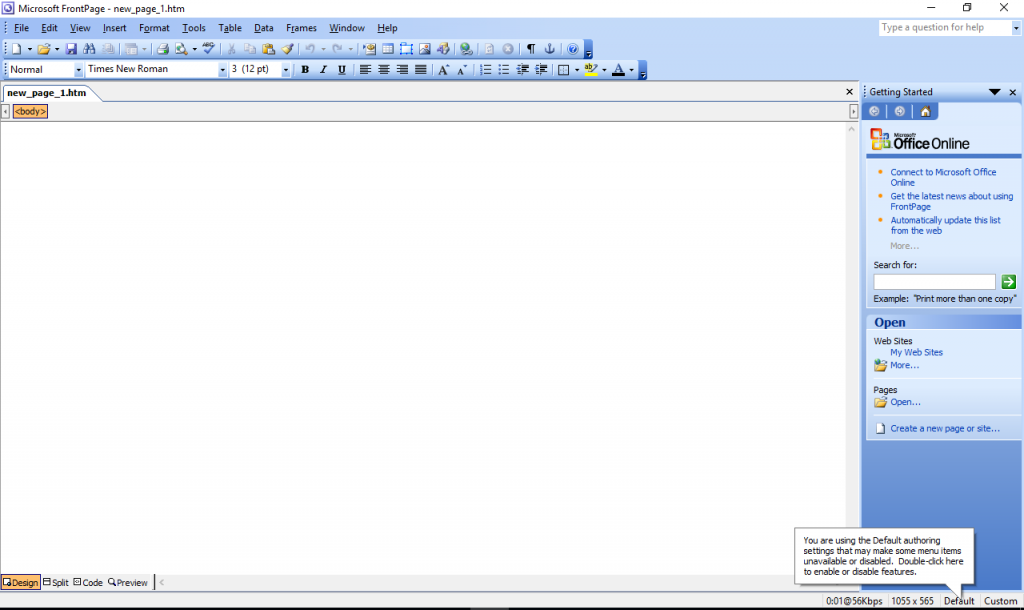This screenshot has height=610, width=1024.
Task: Open the Drawing toolbar icon
Action: (x=443, y=49)
